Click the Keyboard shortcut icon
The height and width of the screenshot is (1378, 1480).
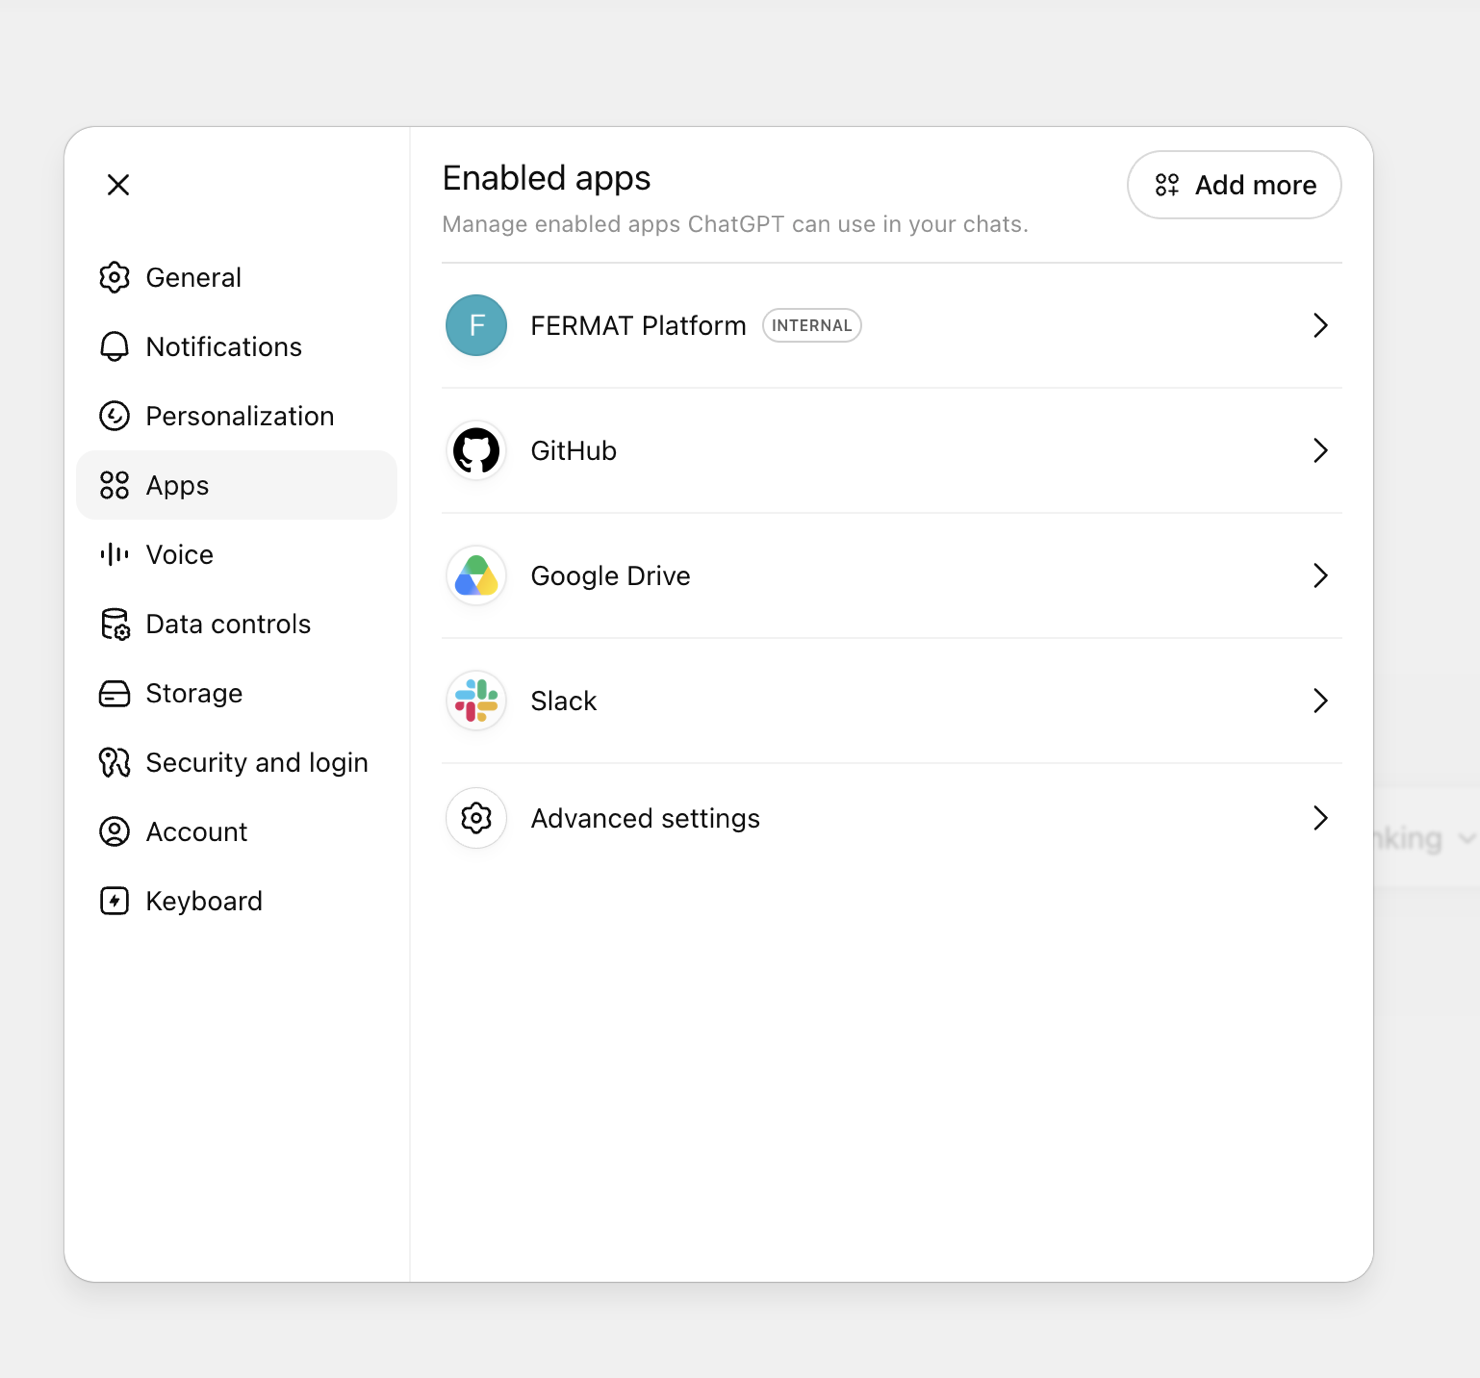coord(115,901)
